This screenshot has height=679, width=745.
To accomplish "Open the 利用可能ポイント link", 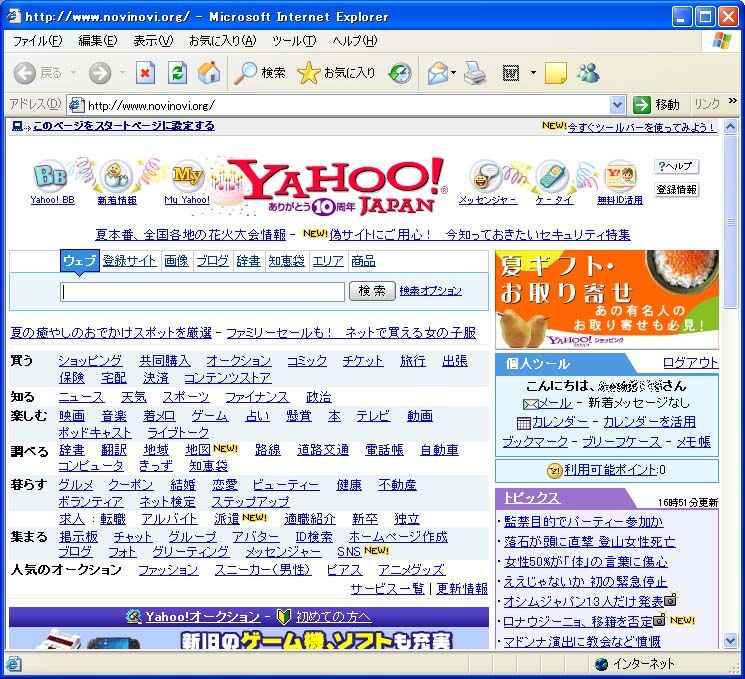I will pos(611,469).
